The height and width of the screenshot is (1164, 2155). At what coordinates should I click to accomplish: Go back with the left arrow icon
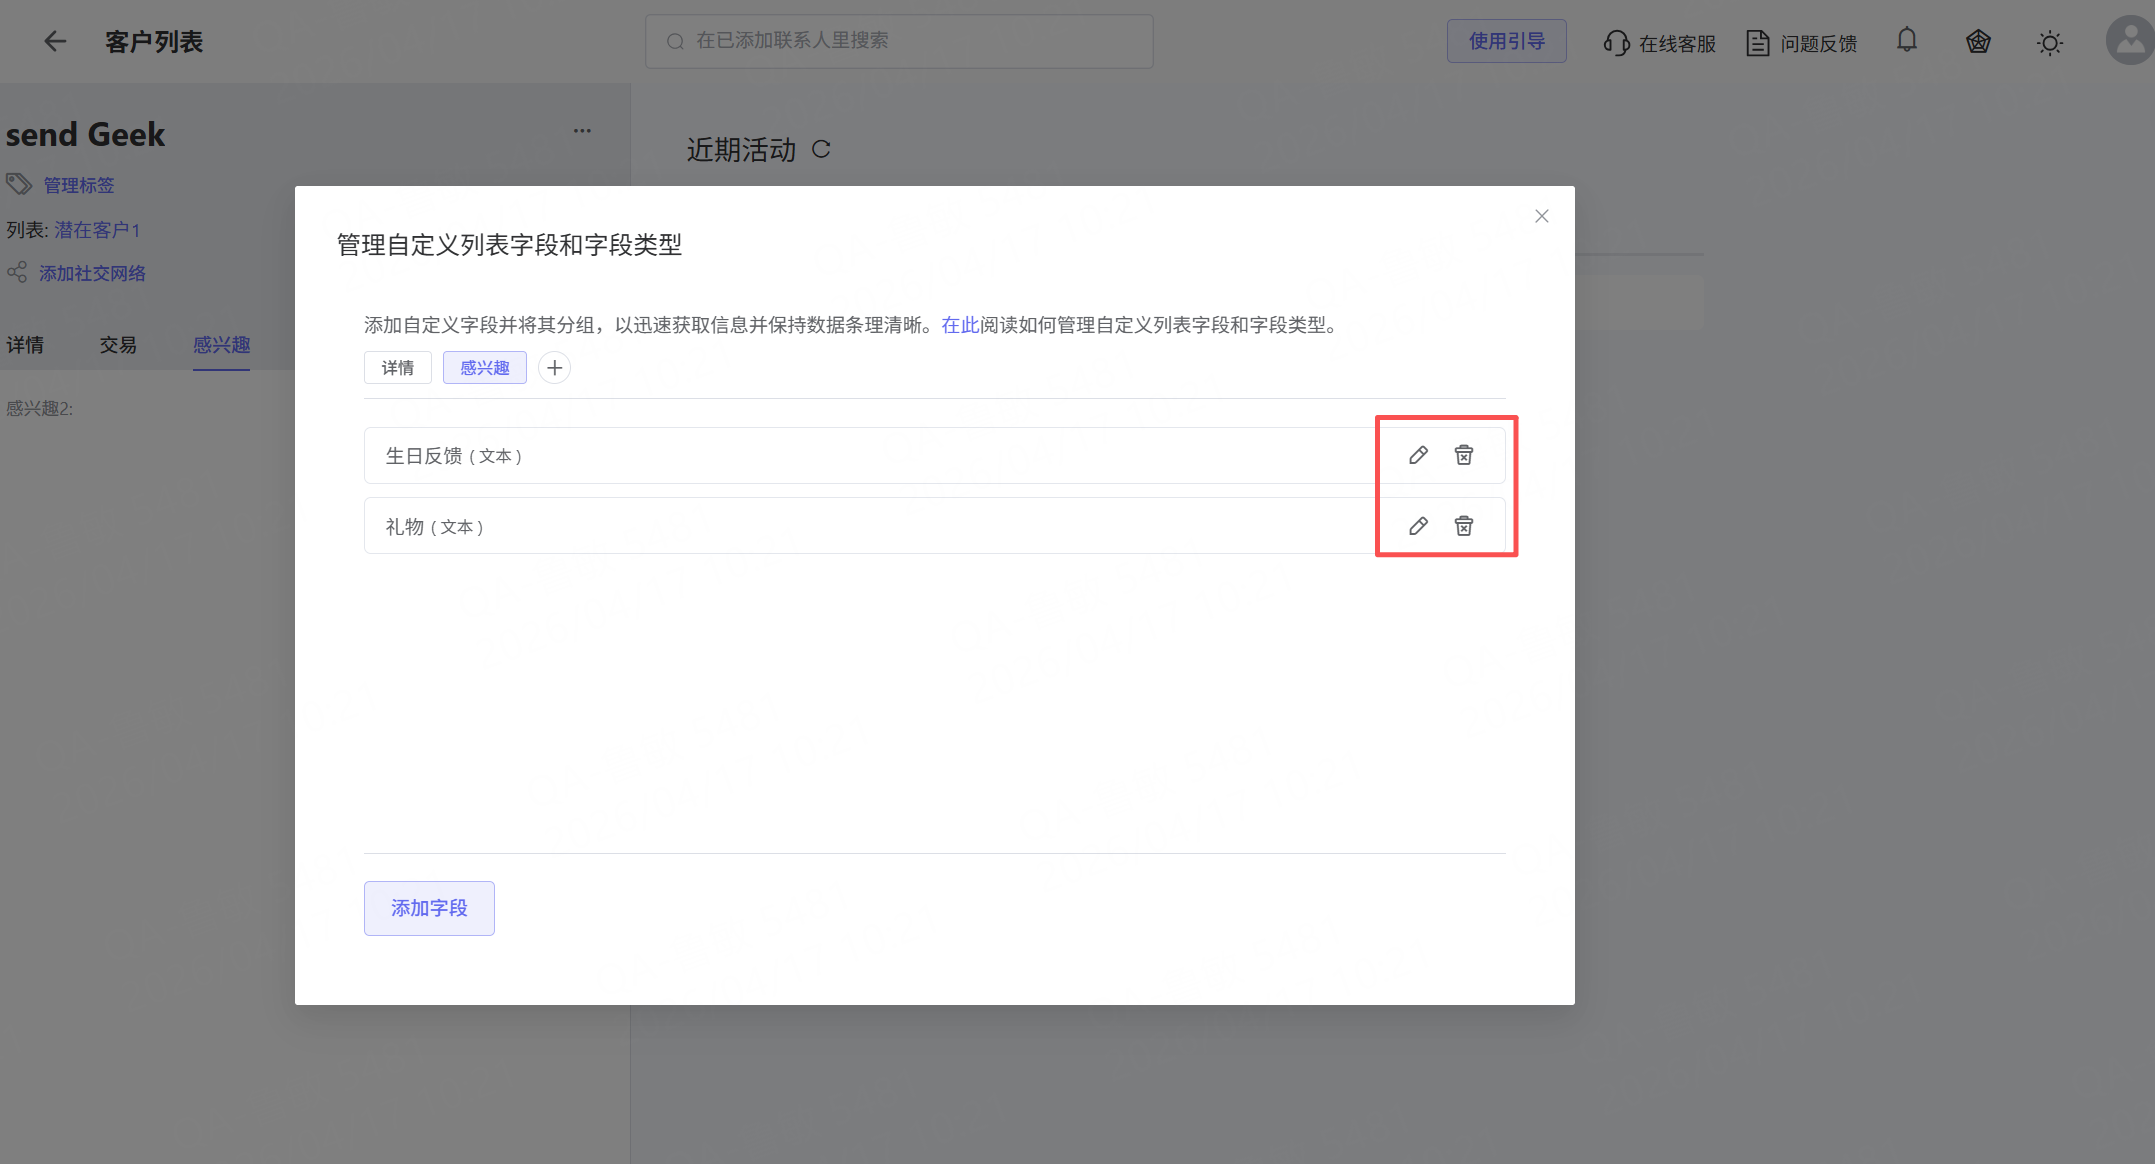pos(55,41)
